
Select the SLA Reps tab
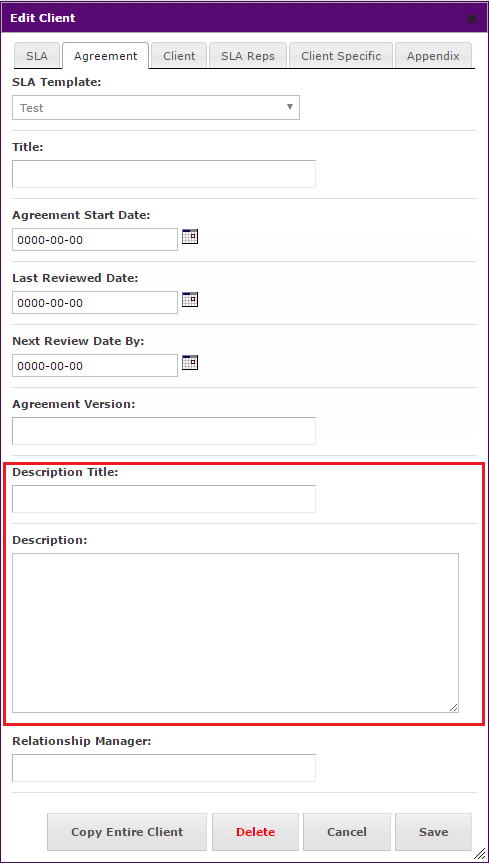coord(248,56)
